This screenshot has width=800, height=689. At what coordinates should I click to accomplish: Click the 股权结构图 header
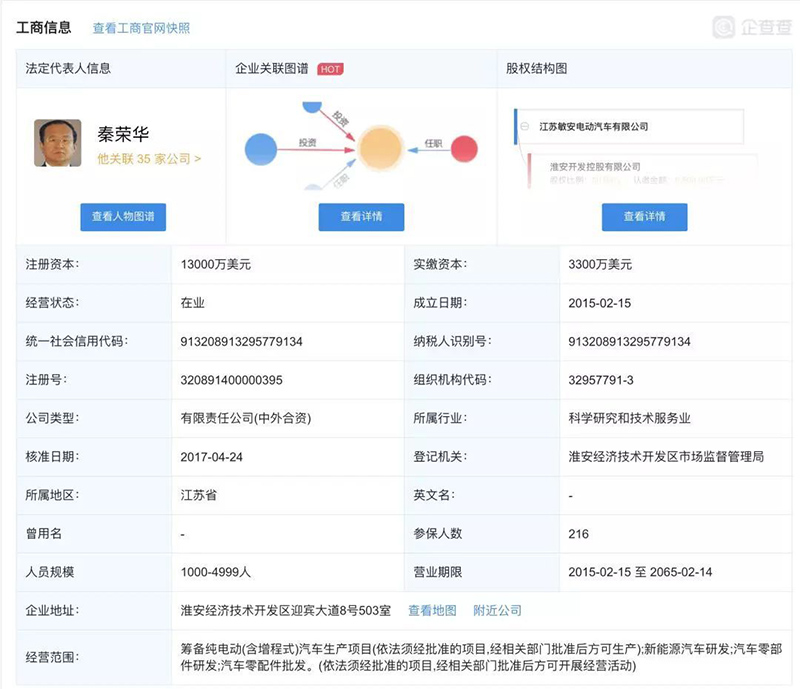point(536,68)
